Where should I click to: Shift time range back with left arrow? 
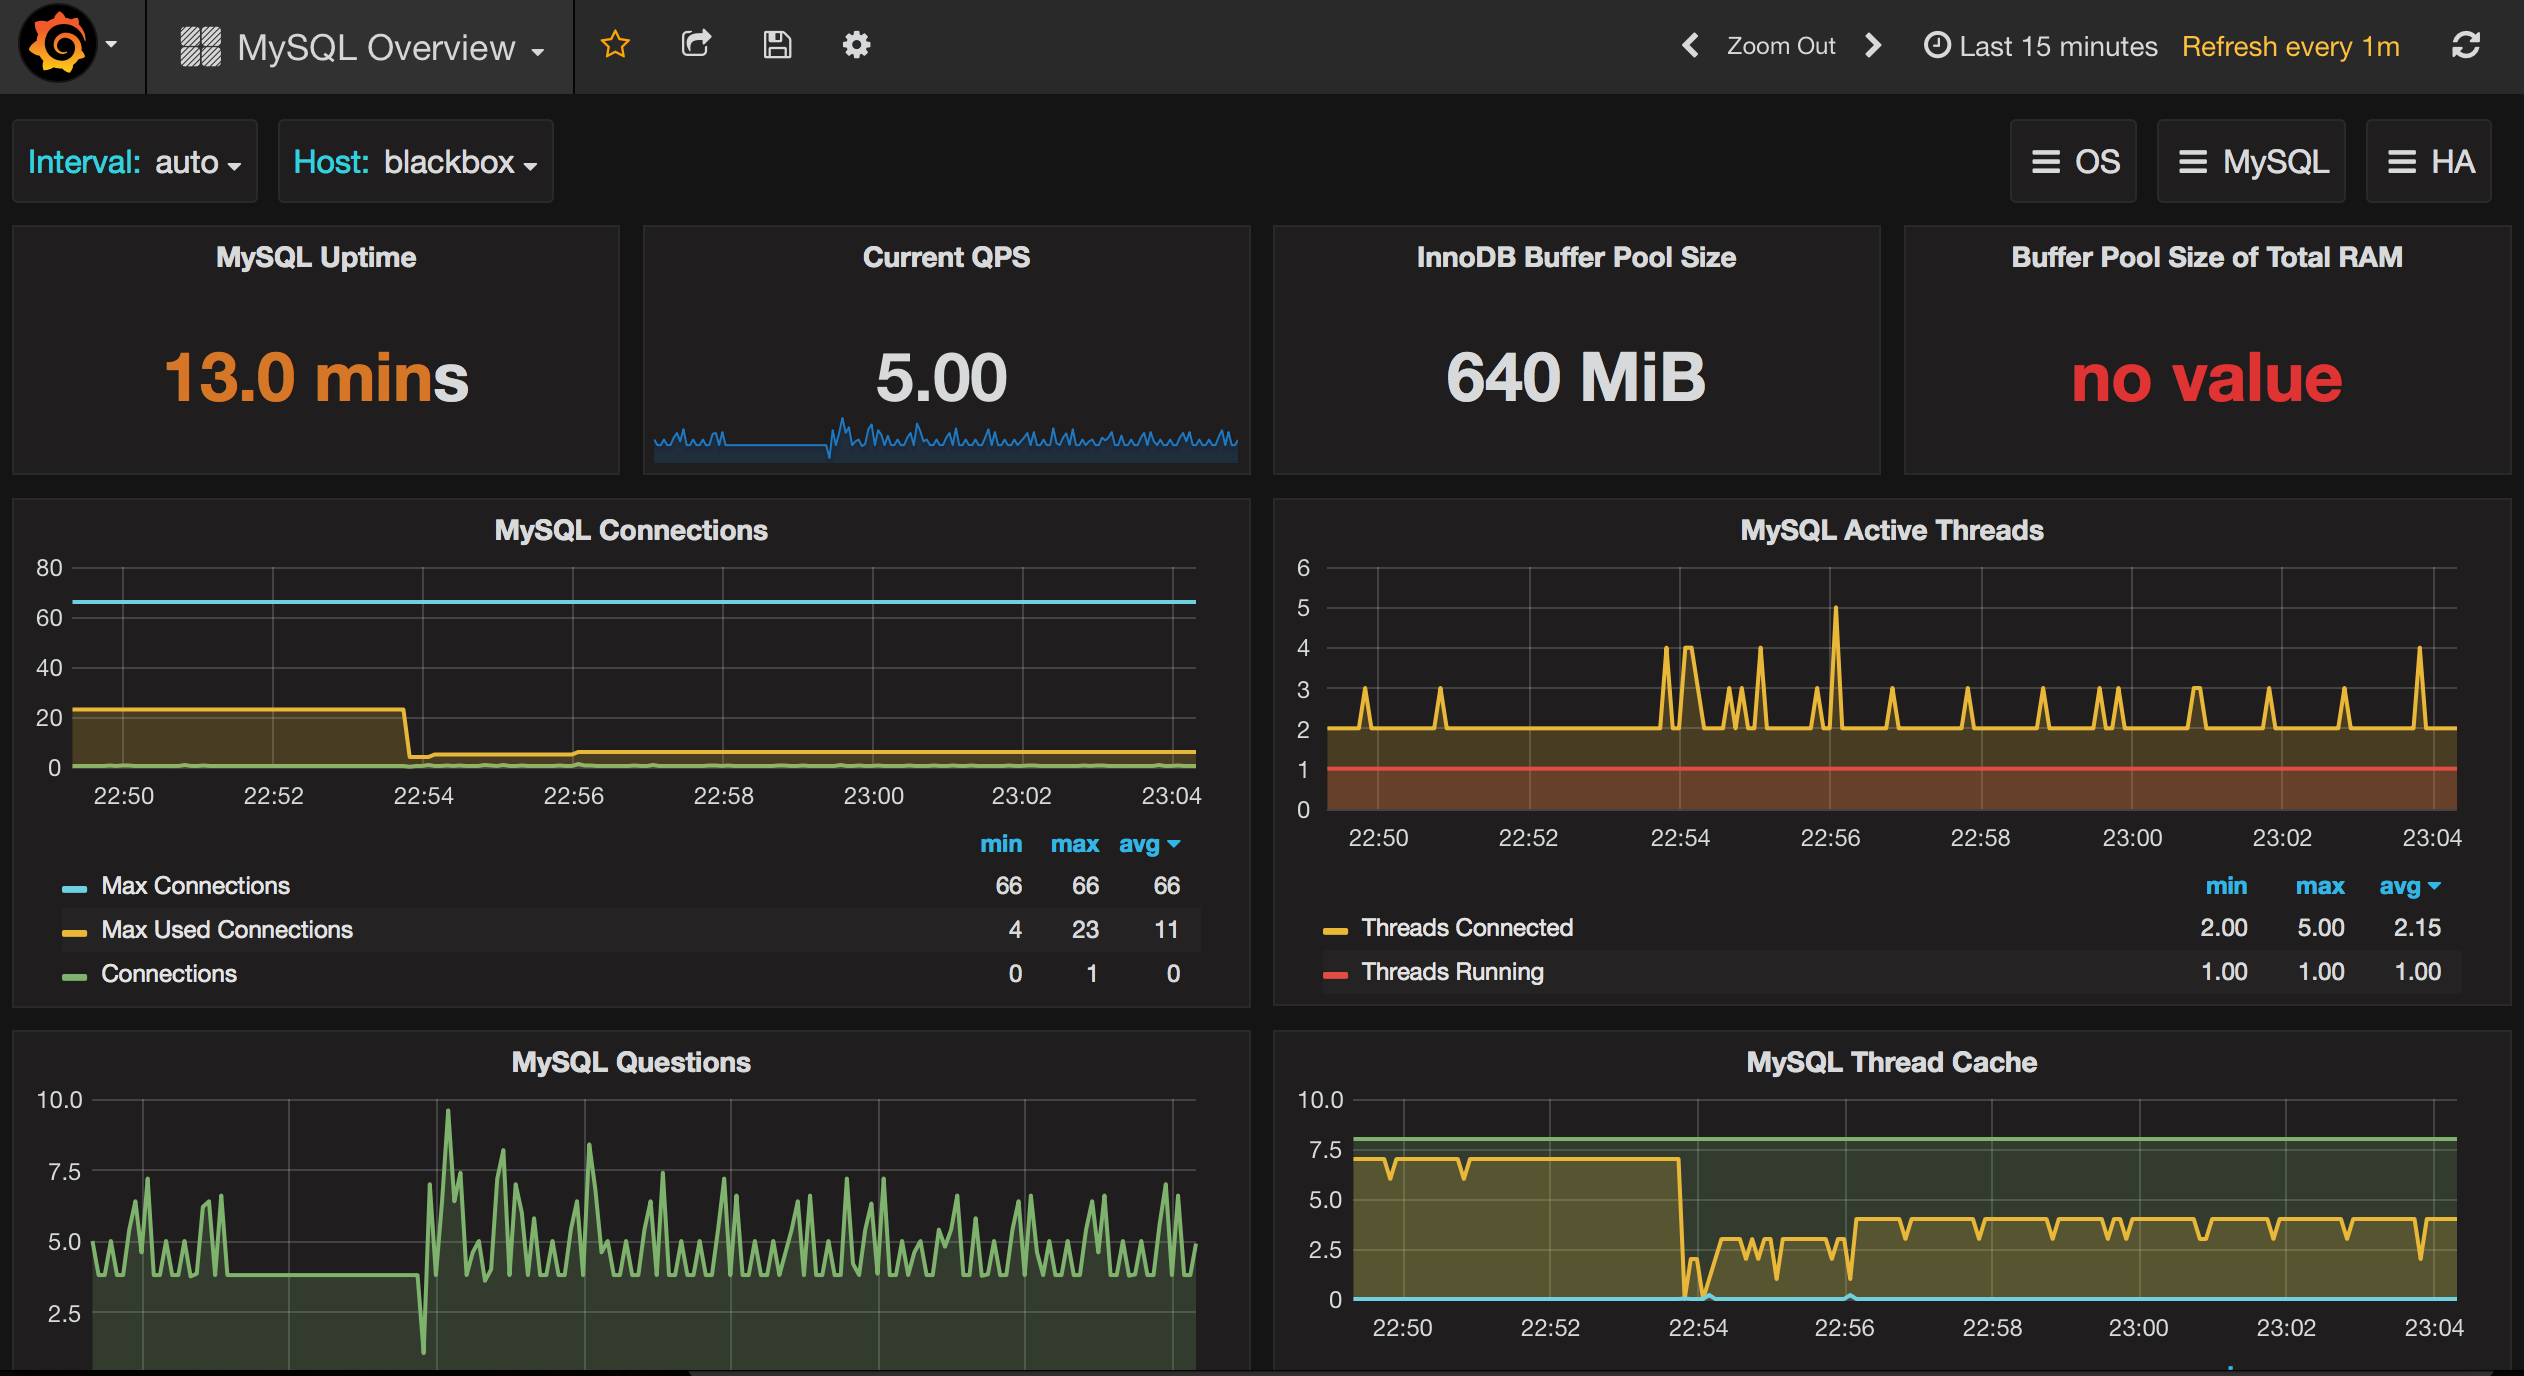1691,45
